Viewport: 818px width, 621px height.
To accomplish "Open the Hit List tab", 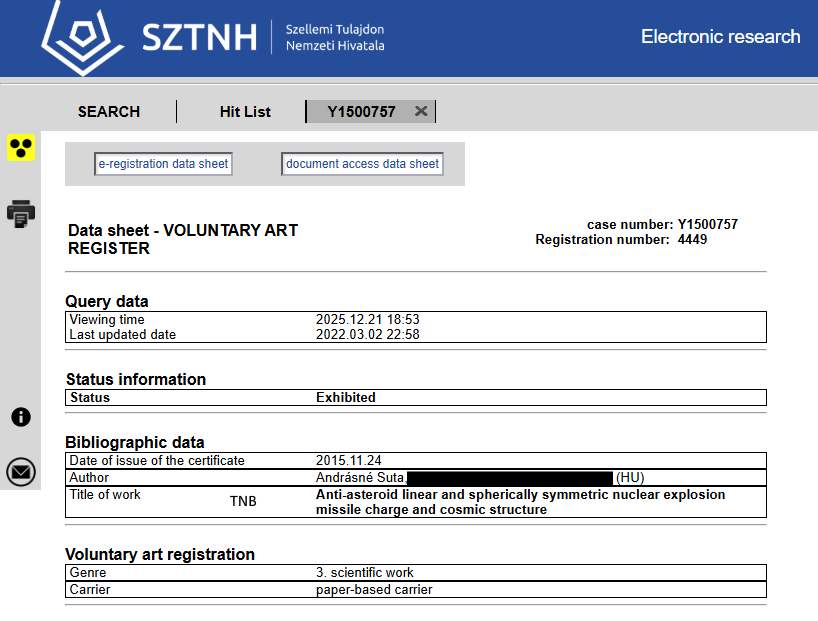I will pos(245,112).
